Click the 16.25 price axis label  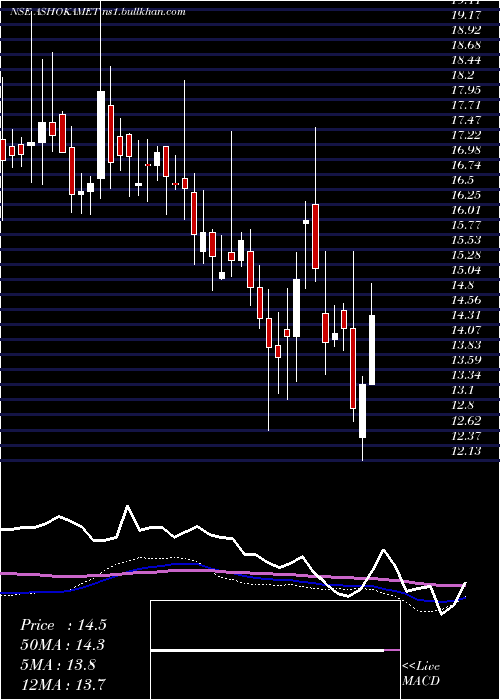point(466,195)
